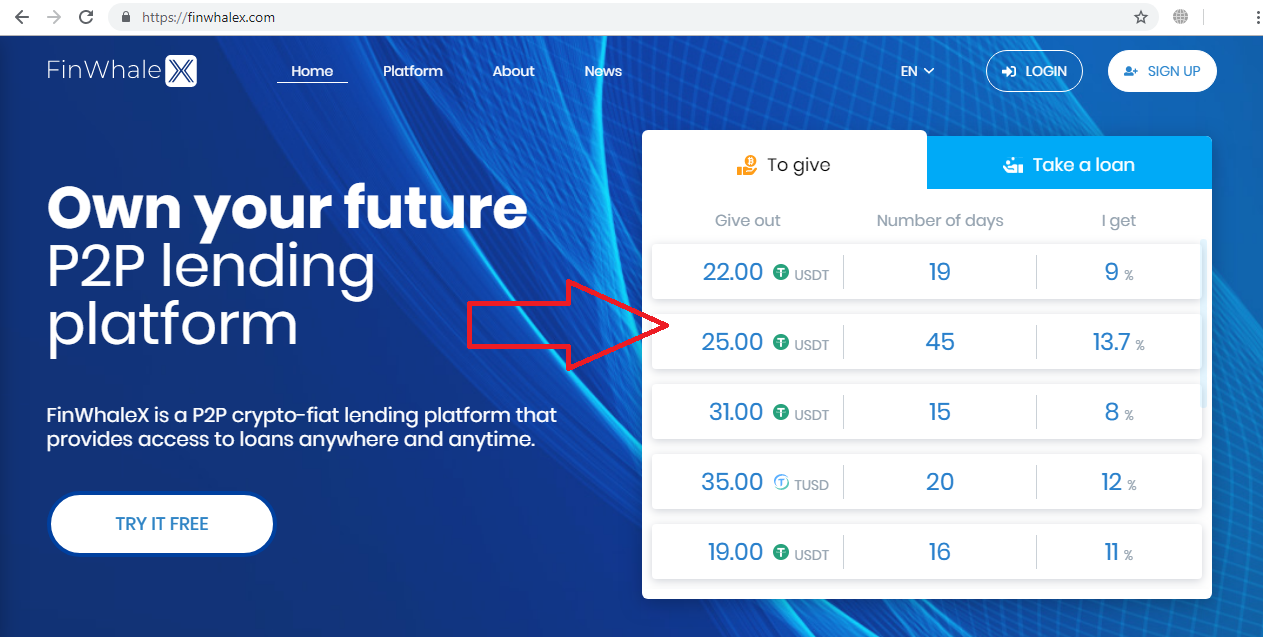Click the 12 % return value
The height and width of the screenshot is (637, 1263).
tap(1118, 482)
